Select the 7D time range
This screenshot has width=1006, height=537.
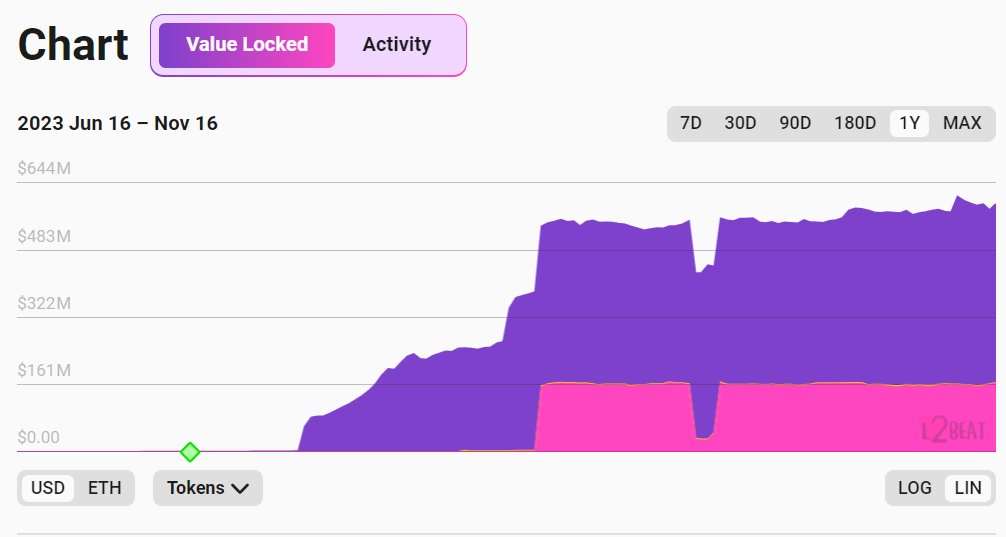click(690, 123)
